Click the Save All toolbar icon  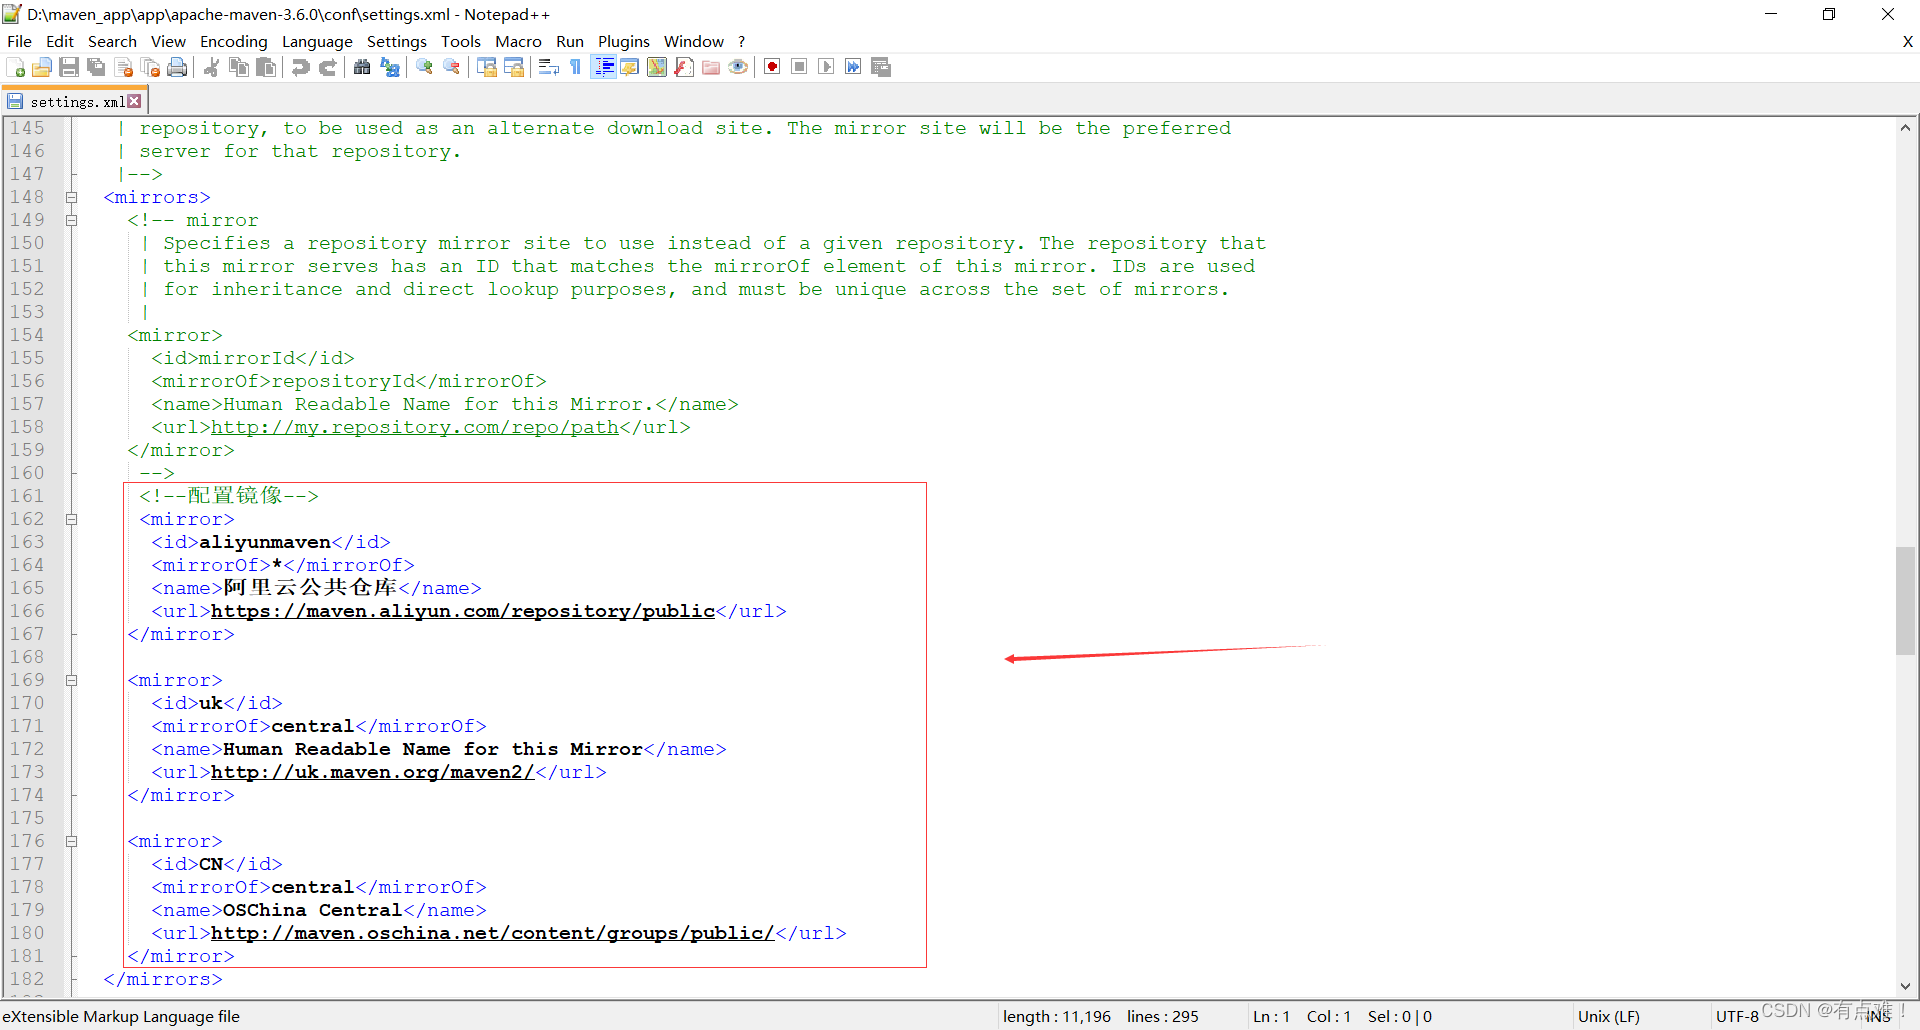coord(96,67)
